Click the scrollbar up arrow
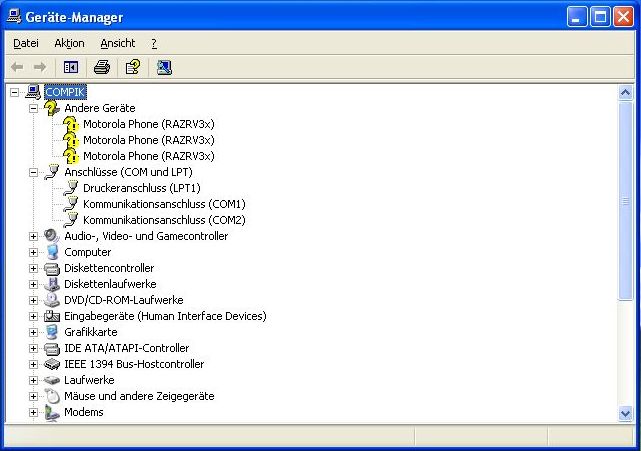The image size is (641, 451). (625, 93)
